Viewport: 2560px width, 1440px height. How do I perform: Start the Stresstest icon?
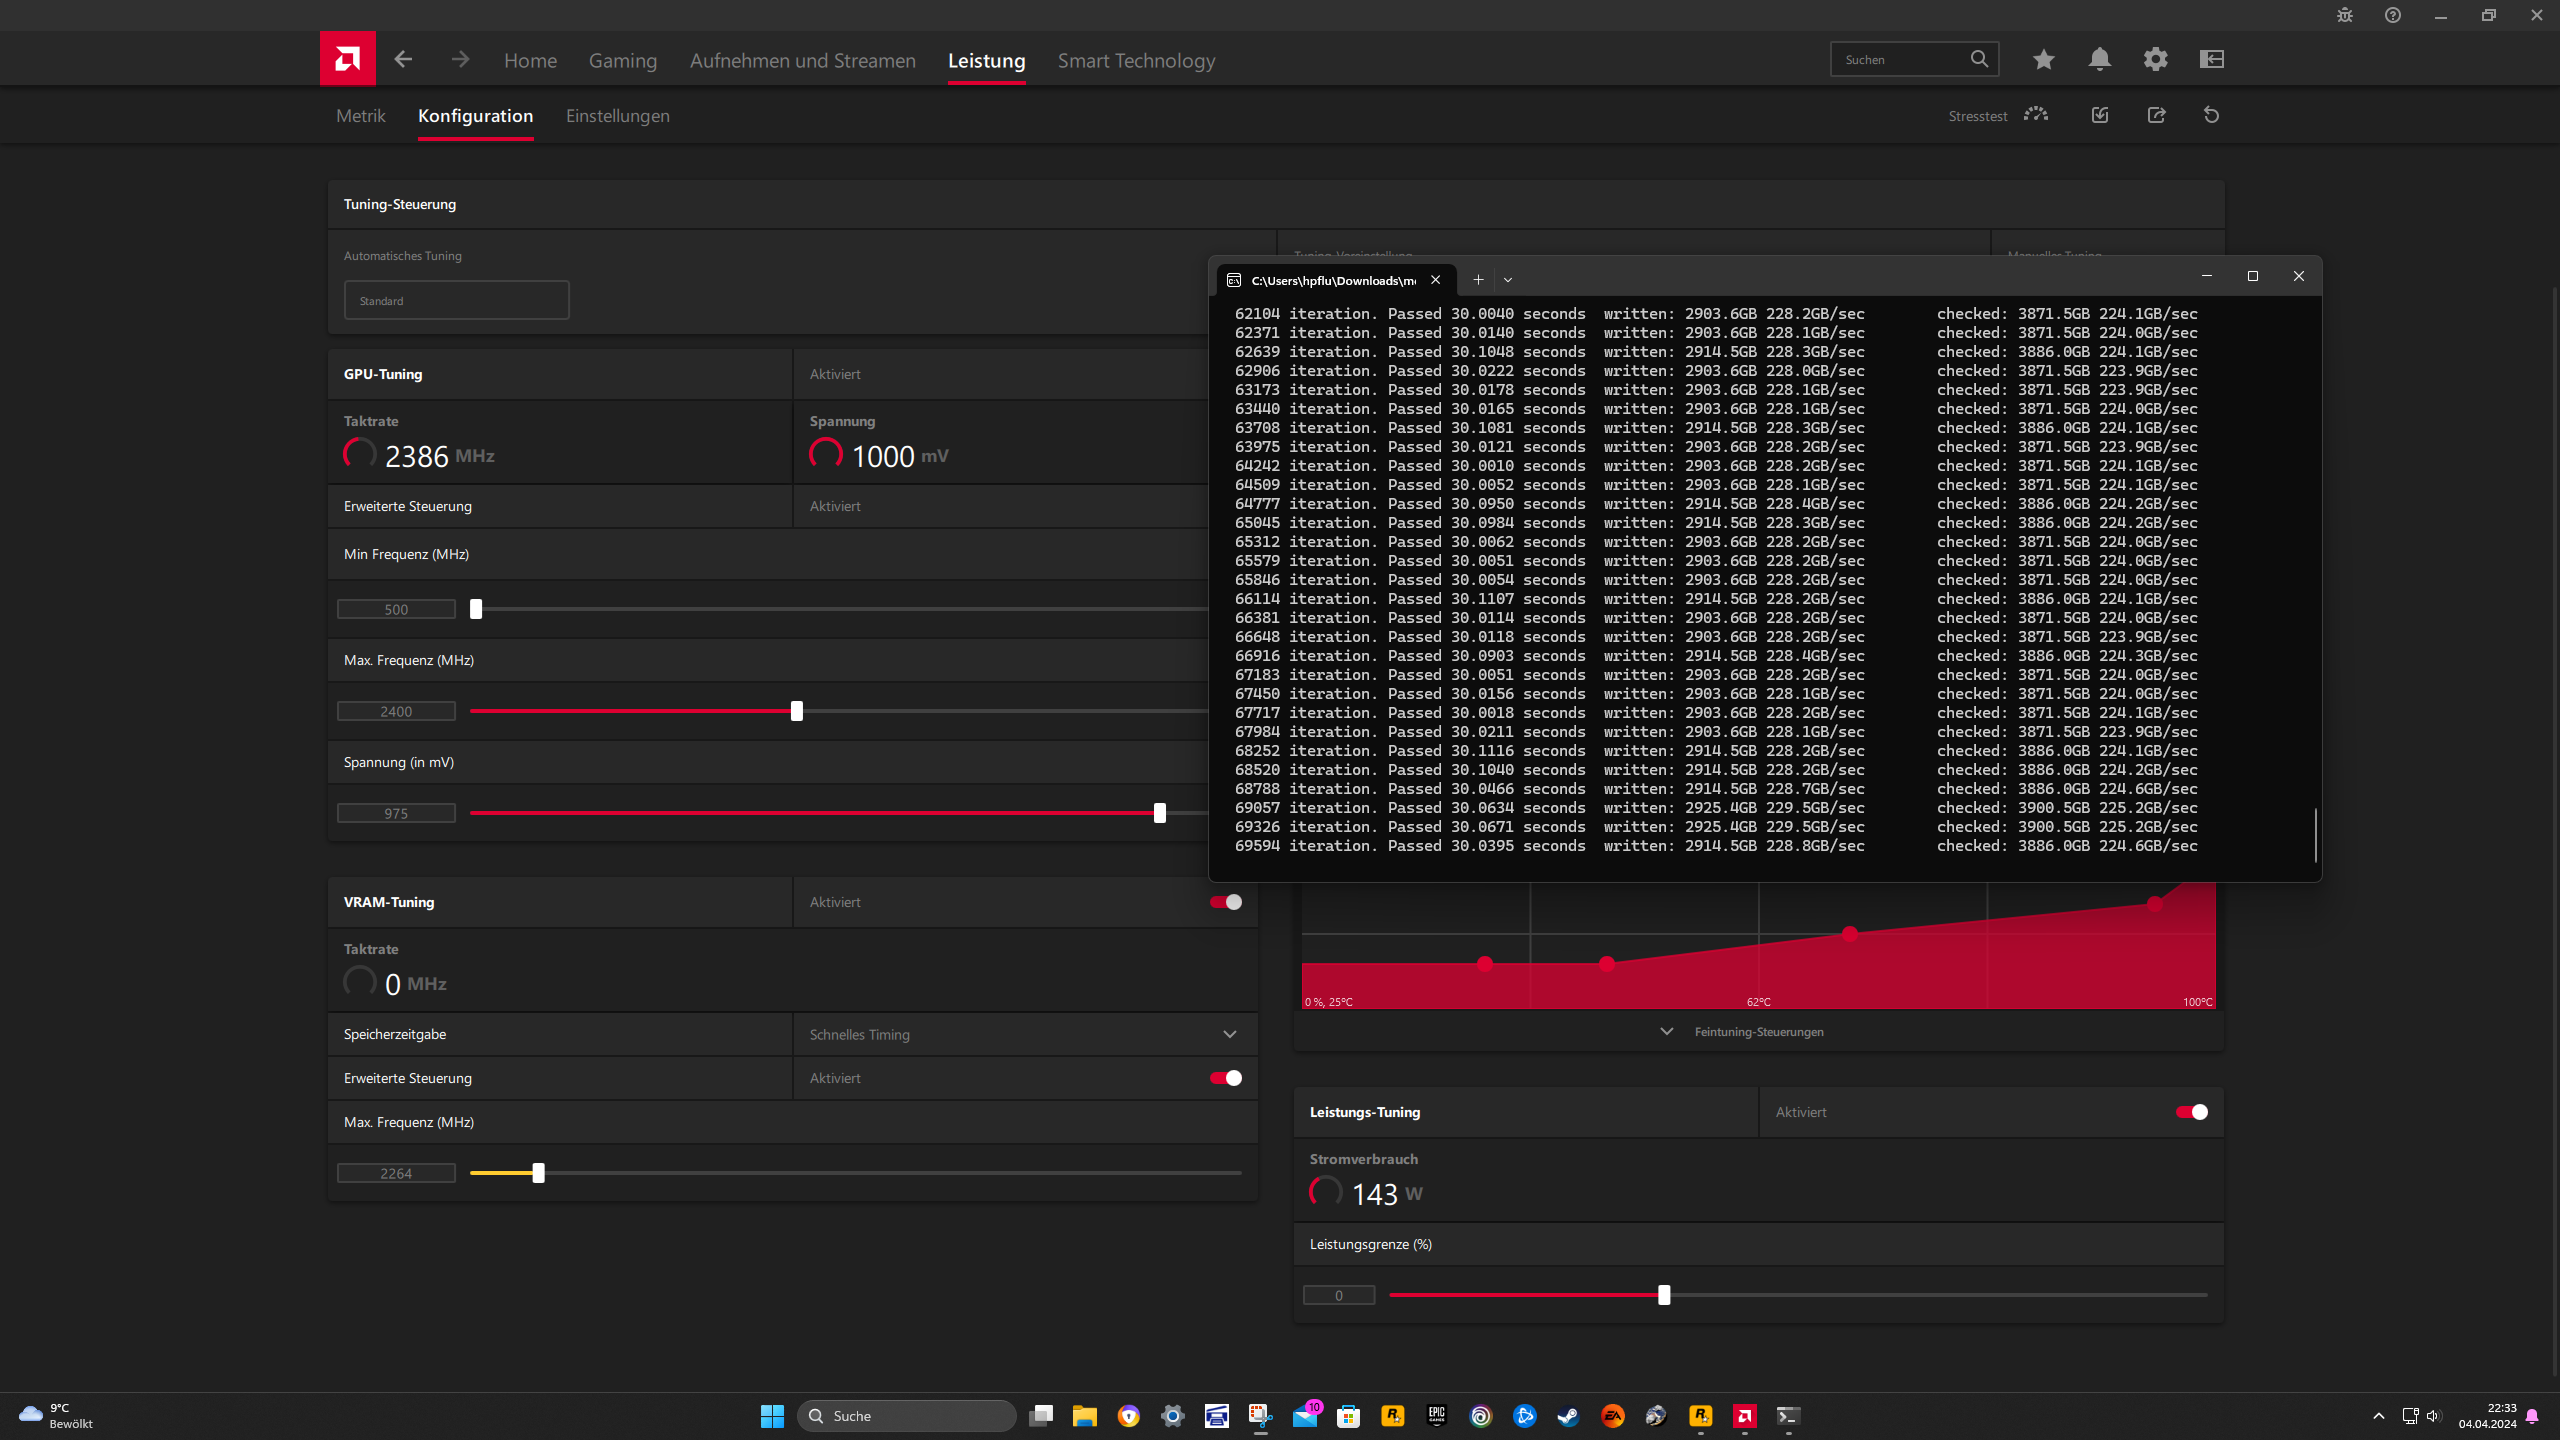click(x=2035, y=115)
